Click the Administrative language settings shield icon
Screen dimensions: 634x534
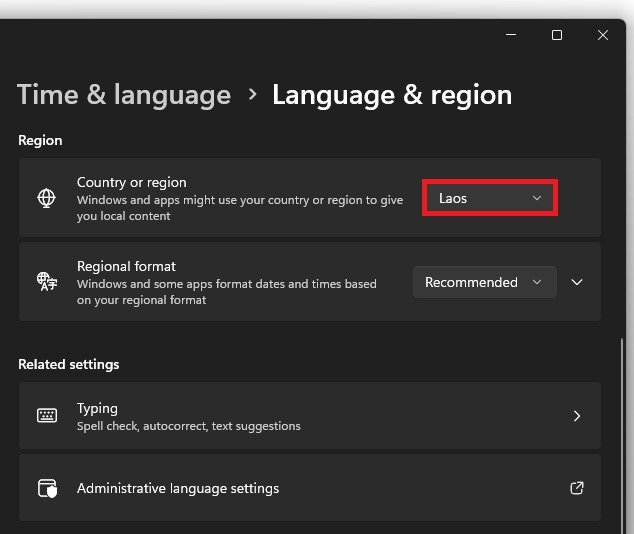(x=46, y=488)
